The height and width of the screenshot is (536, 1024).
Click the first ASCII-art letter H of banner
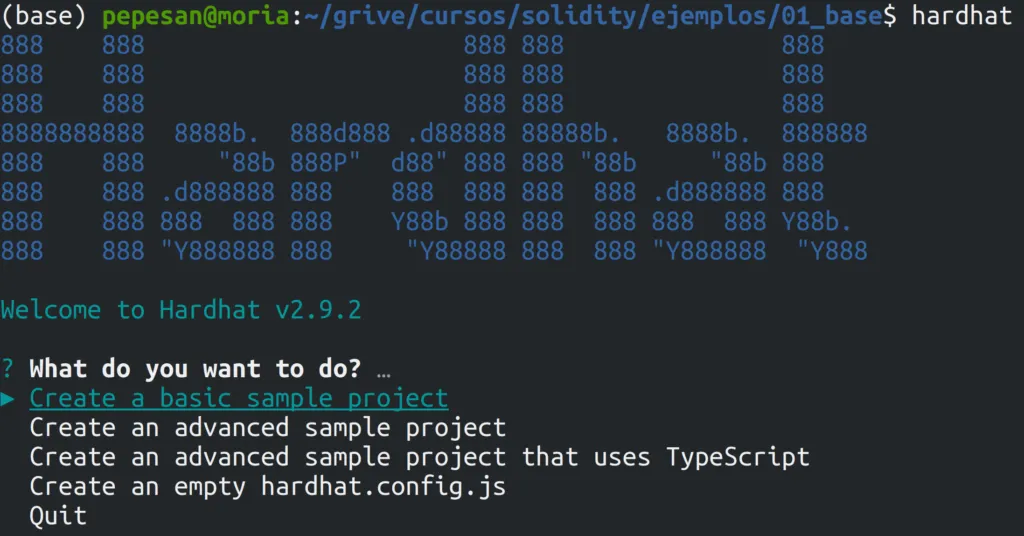(x=72, y=147)
